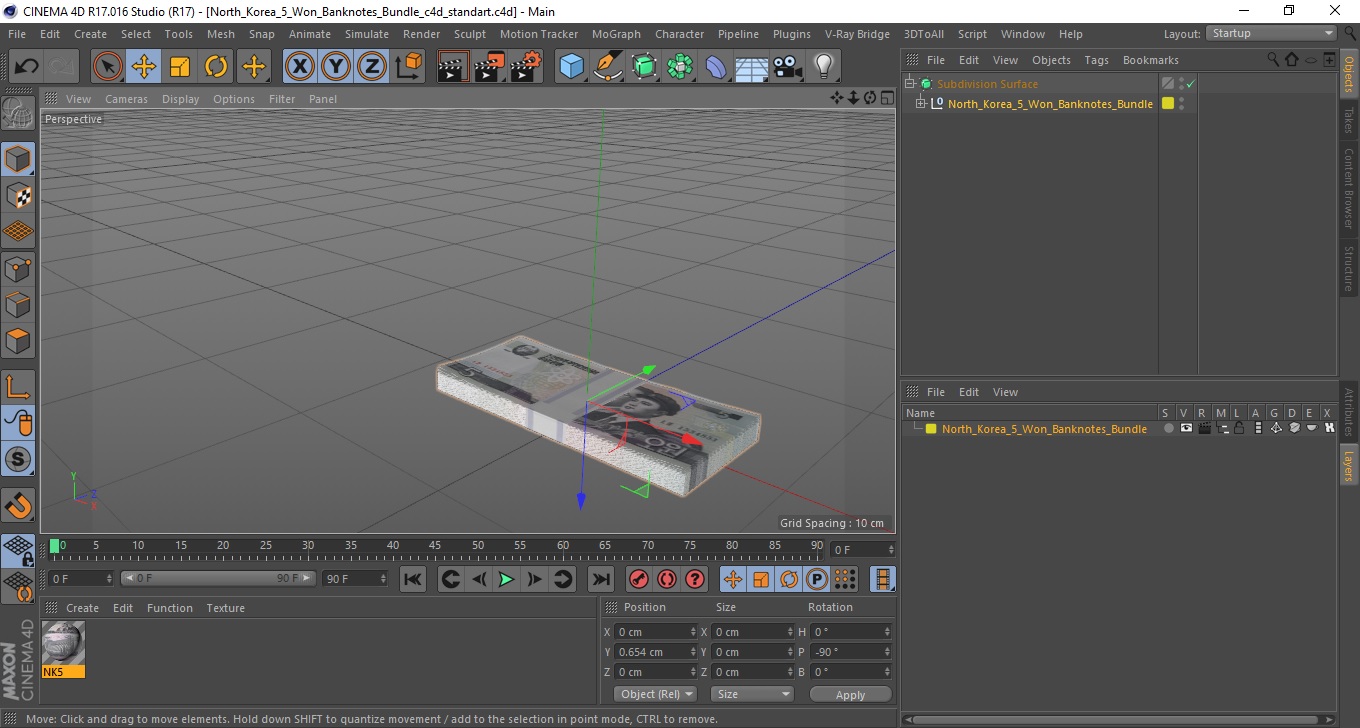Image resolution: width=1360 pixels, height=728 pixels.
Task: Toggle the layer Solo dot
Action: (1167, 429)
